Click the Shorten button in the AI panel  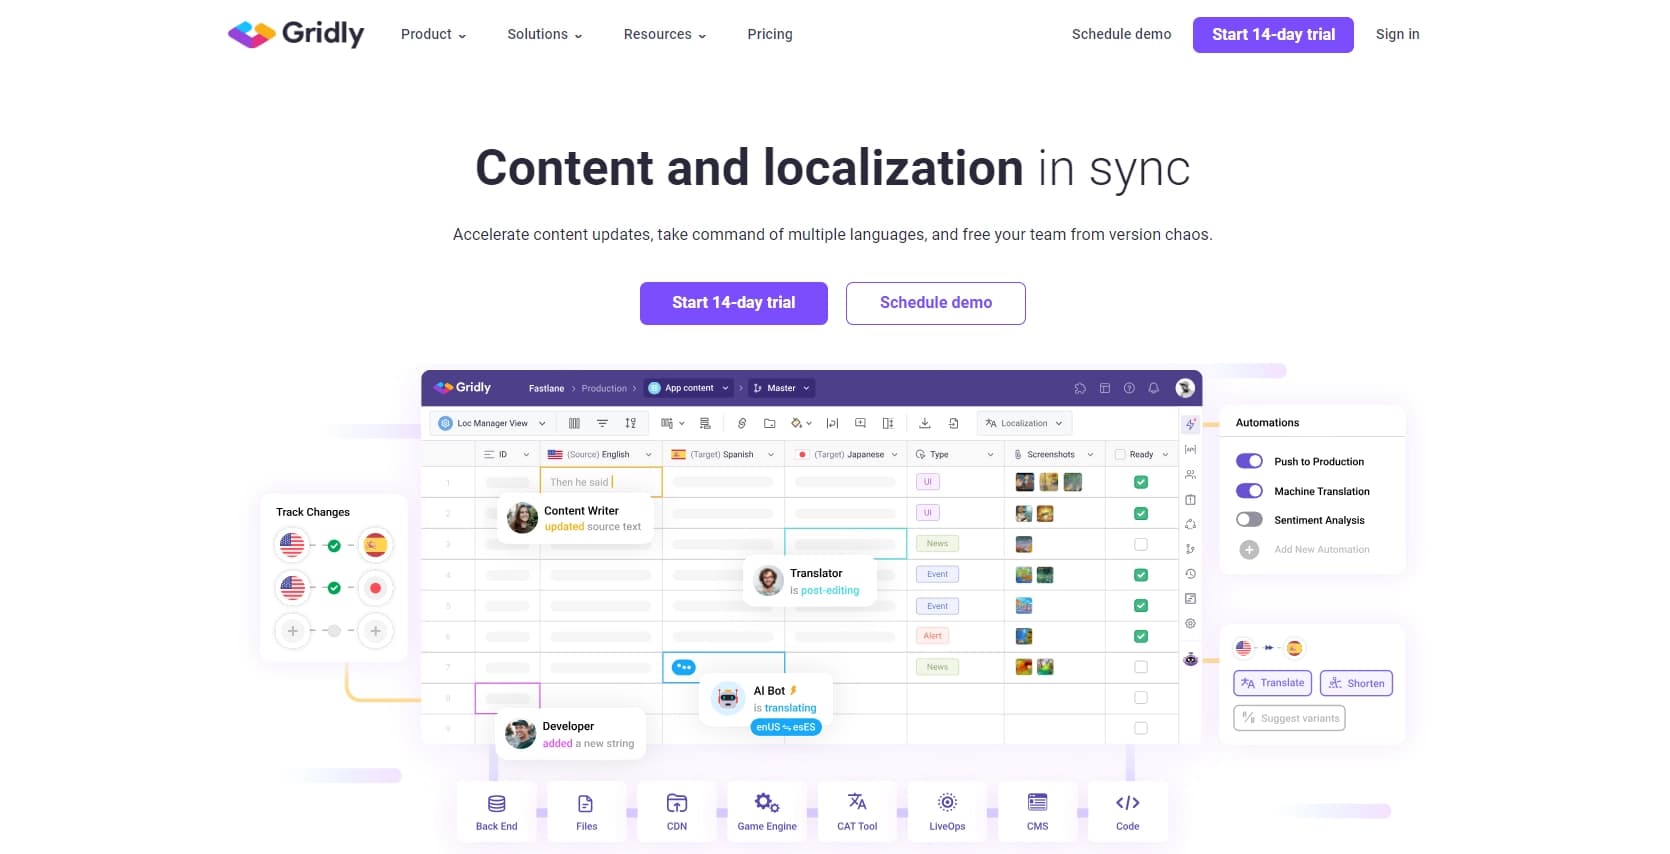1356,683
